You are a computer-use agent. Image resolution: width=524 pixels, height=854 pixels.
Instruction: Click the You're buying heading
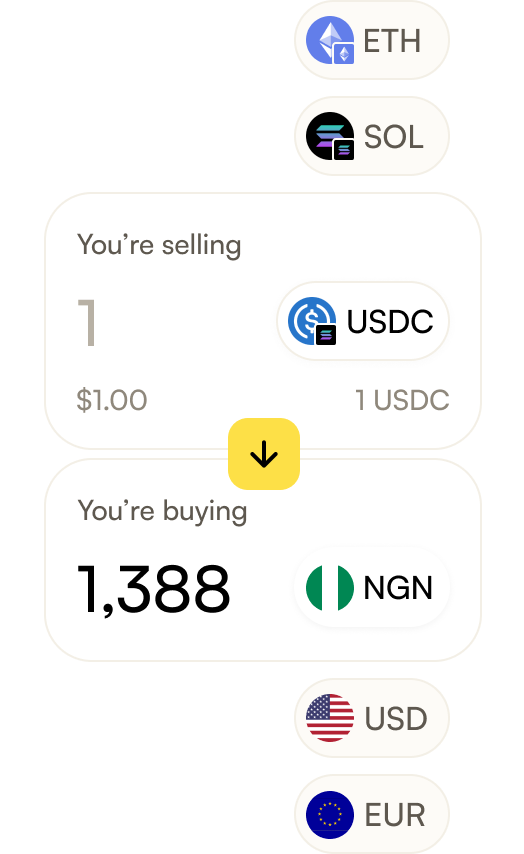point(162,511)
